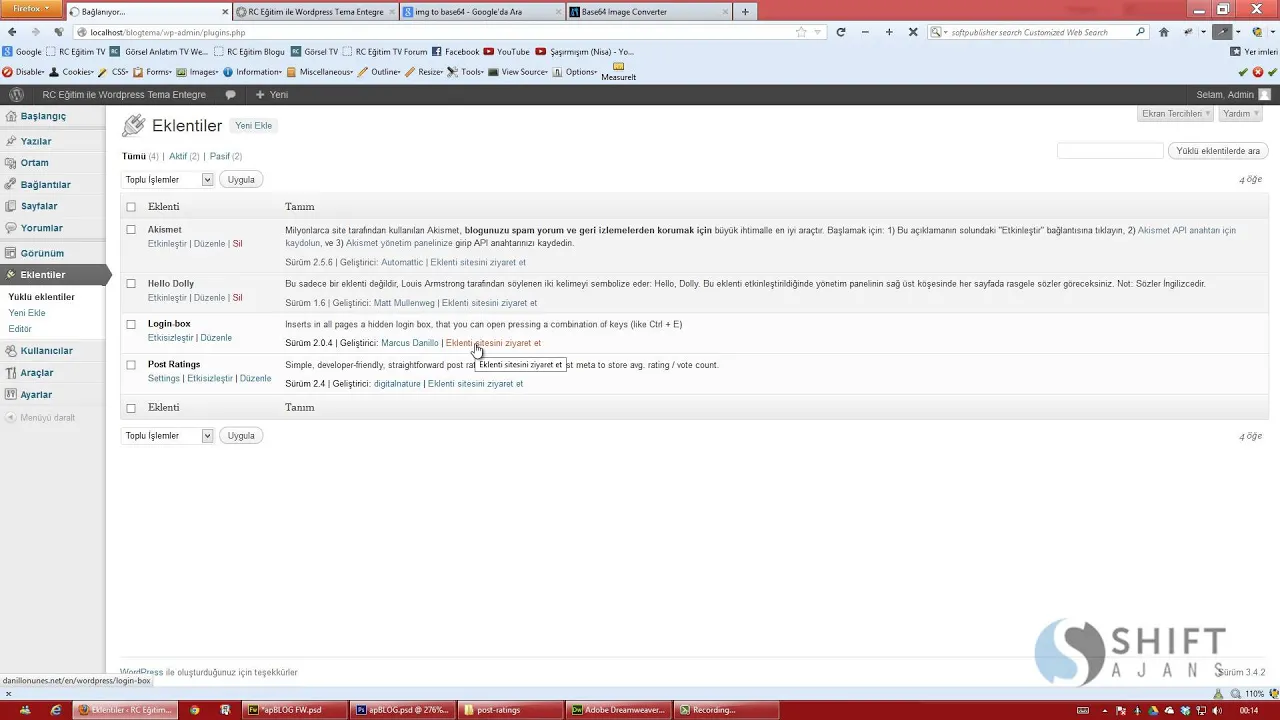Open the Google bookmark
The image size is (1280, 720).
point(22,51)
